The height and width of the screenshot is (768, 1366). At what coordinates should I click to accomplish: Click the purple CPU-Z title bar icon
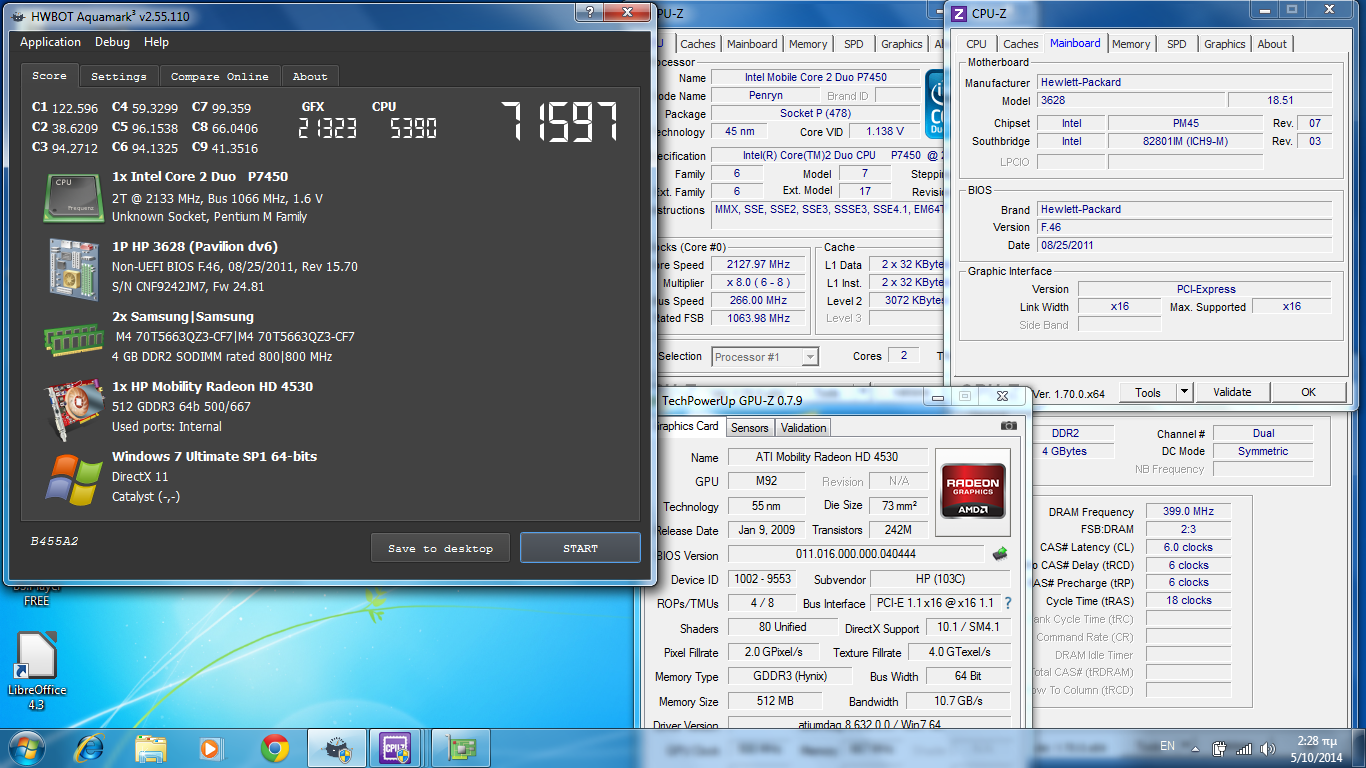click(959, 13)
